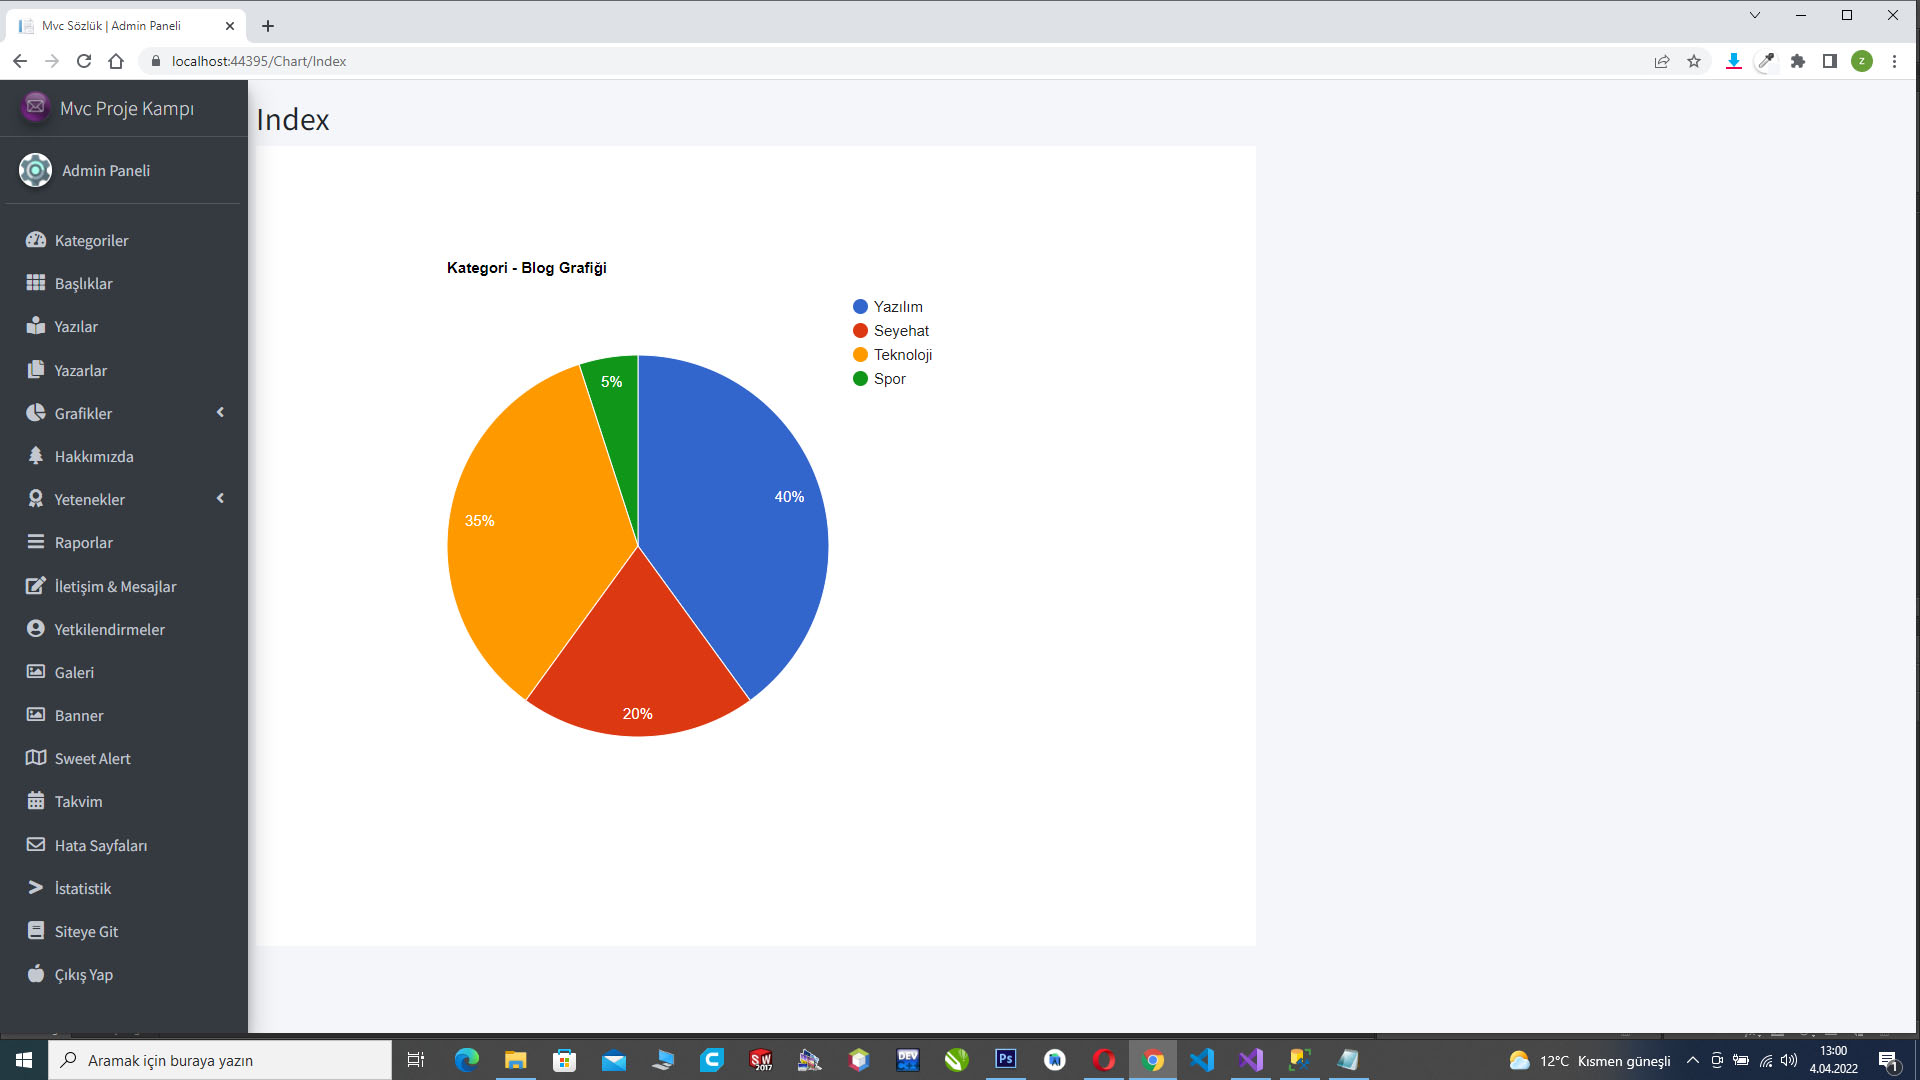Bookmark this page with the star icon
Viewport: 1920px width, 1080px height.
click(1694, 61)
